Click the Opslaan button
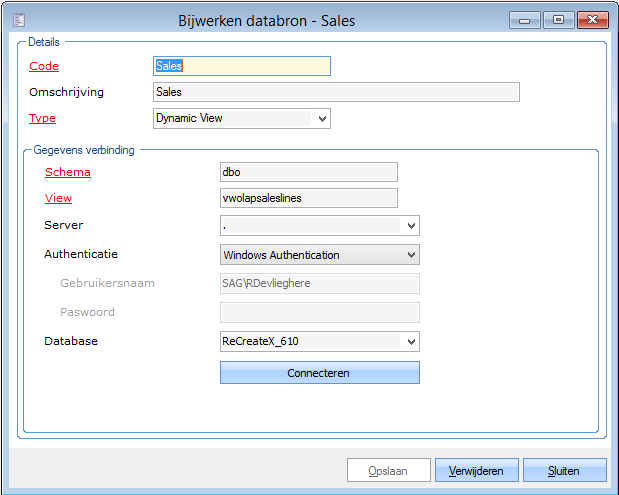This screenshot has height=495, width=619. tap(387, 470)
